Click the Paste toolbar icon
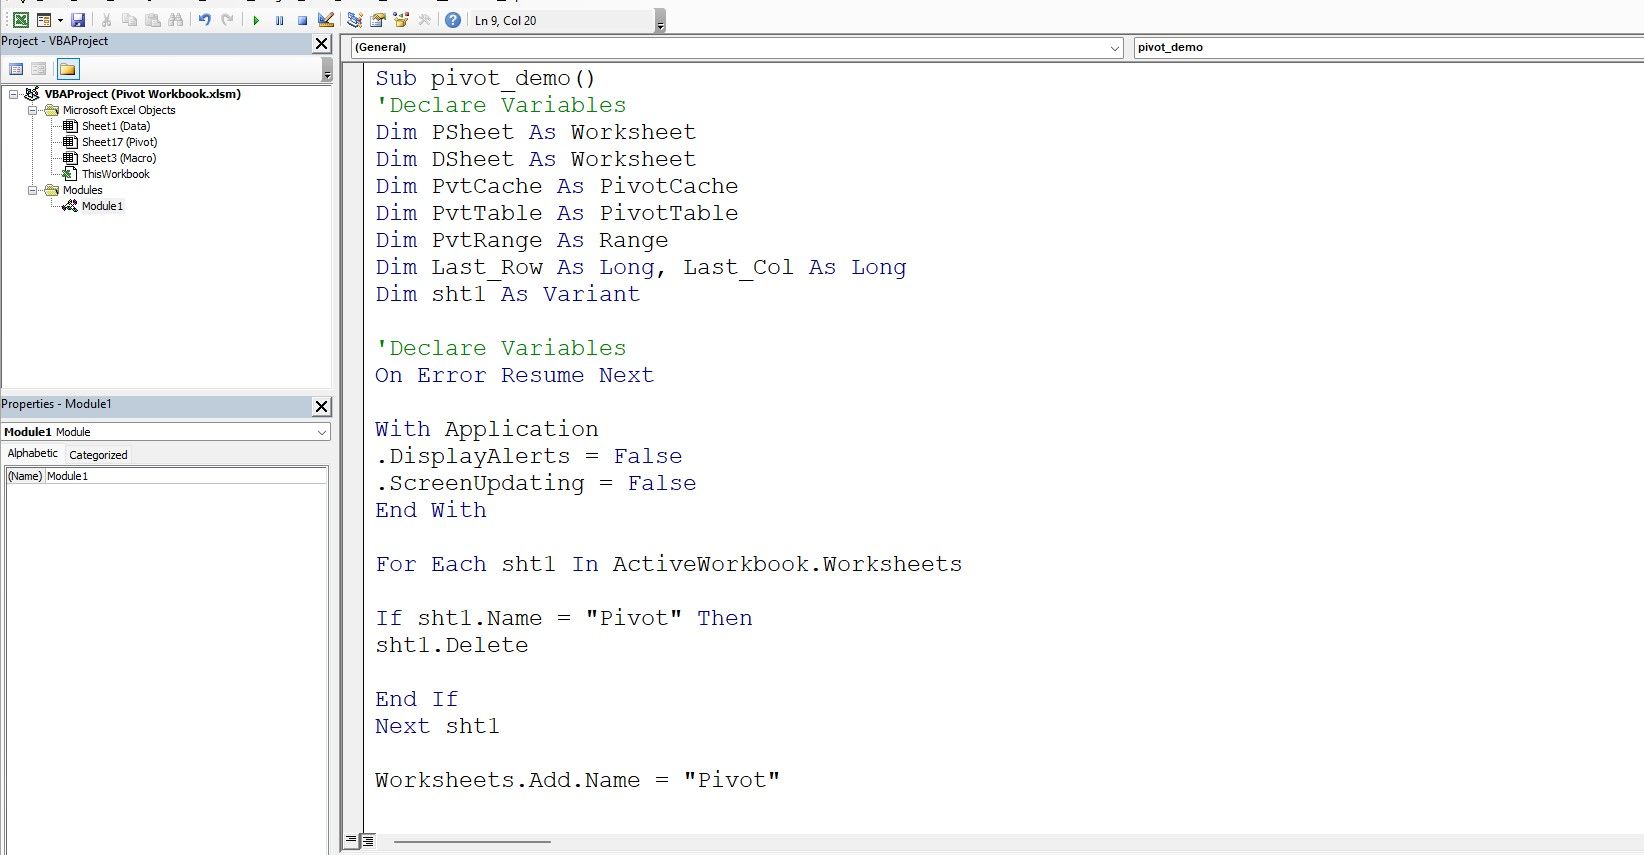This screenshot has width=1644, height=855. click(x=152, y=20)
